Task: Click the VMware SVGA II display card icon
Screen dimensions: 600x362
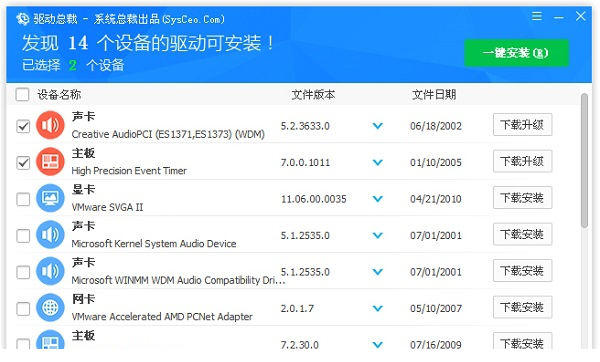Action: coord(50,198)
